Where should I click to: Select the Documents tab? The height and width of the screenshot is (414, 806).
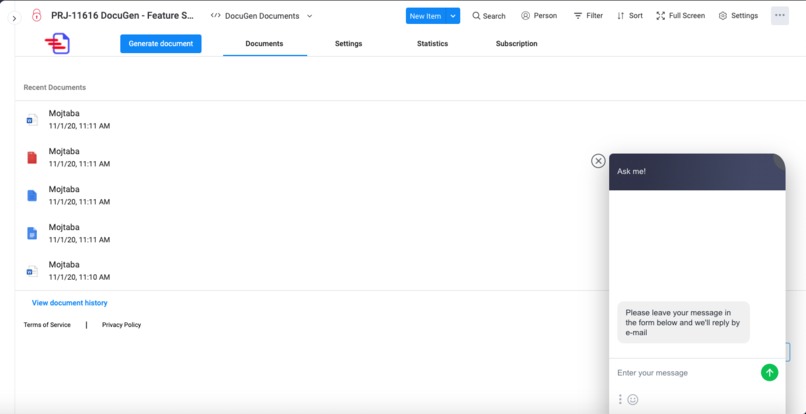[x=264, y=44]
